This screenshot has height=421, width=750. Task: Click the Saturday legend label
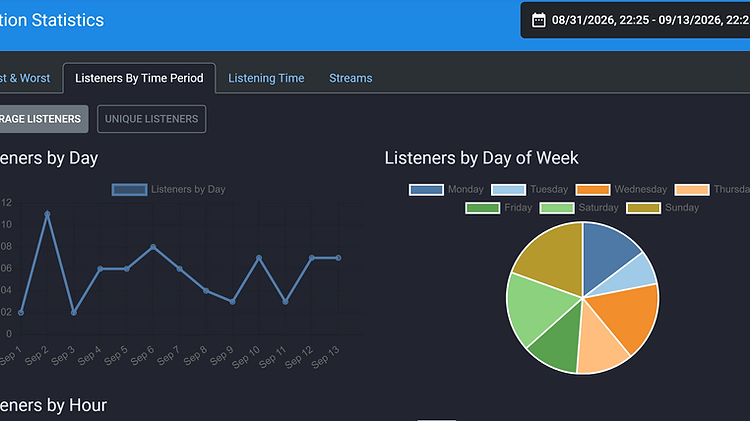pos(598,208)
